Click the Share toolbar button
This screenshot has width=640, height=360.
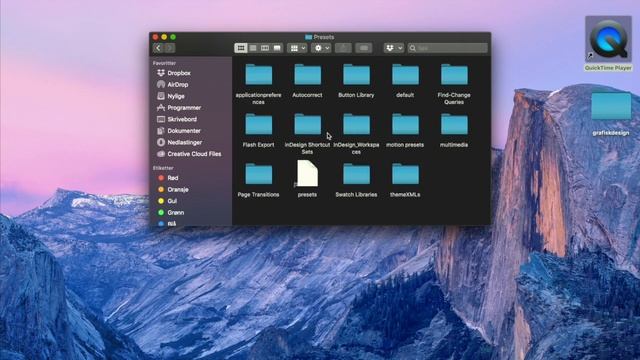343,48
